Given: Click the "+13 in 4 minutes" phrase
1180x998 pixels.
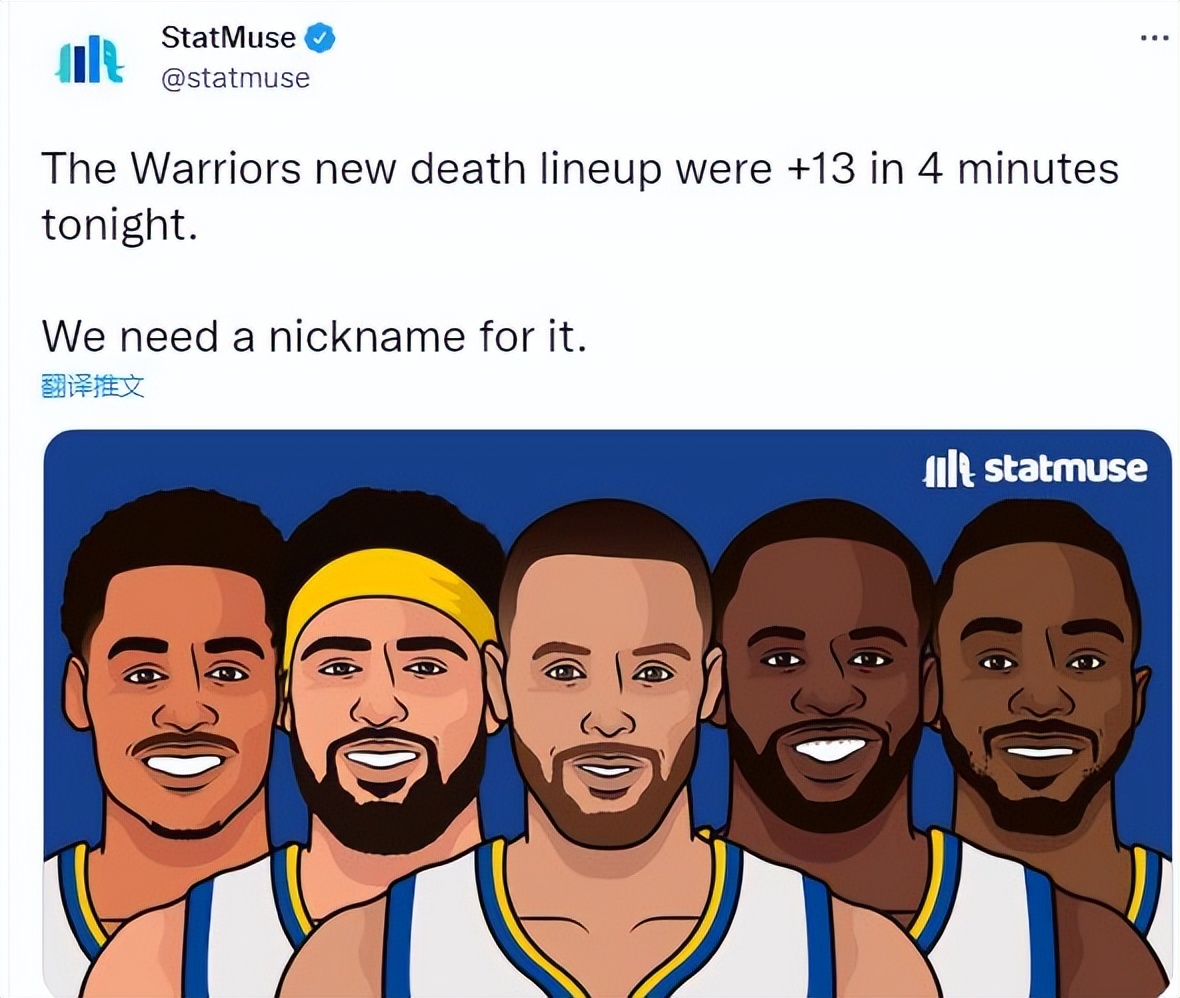Looking at the screenshot, I should 953,169.
